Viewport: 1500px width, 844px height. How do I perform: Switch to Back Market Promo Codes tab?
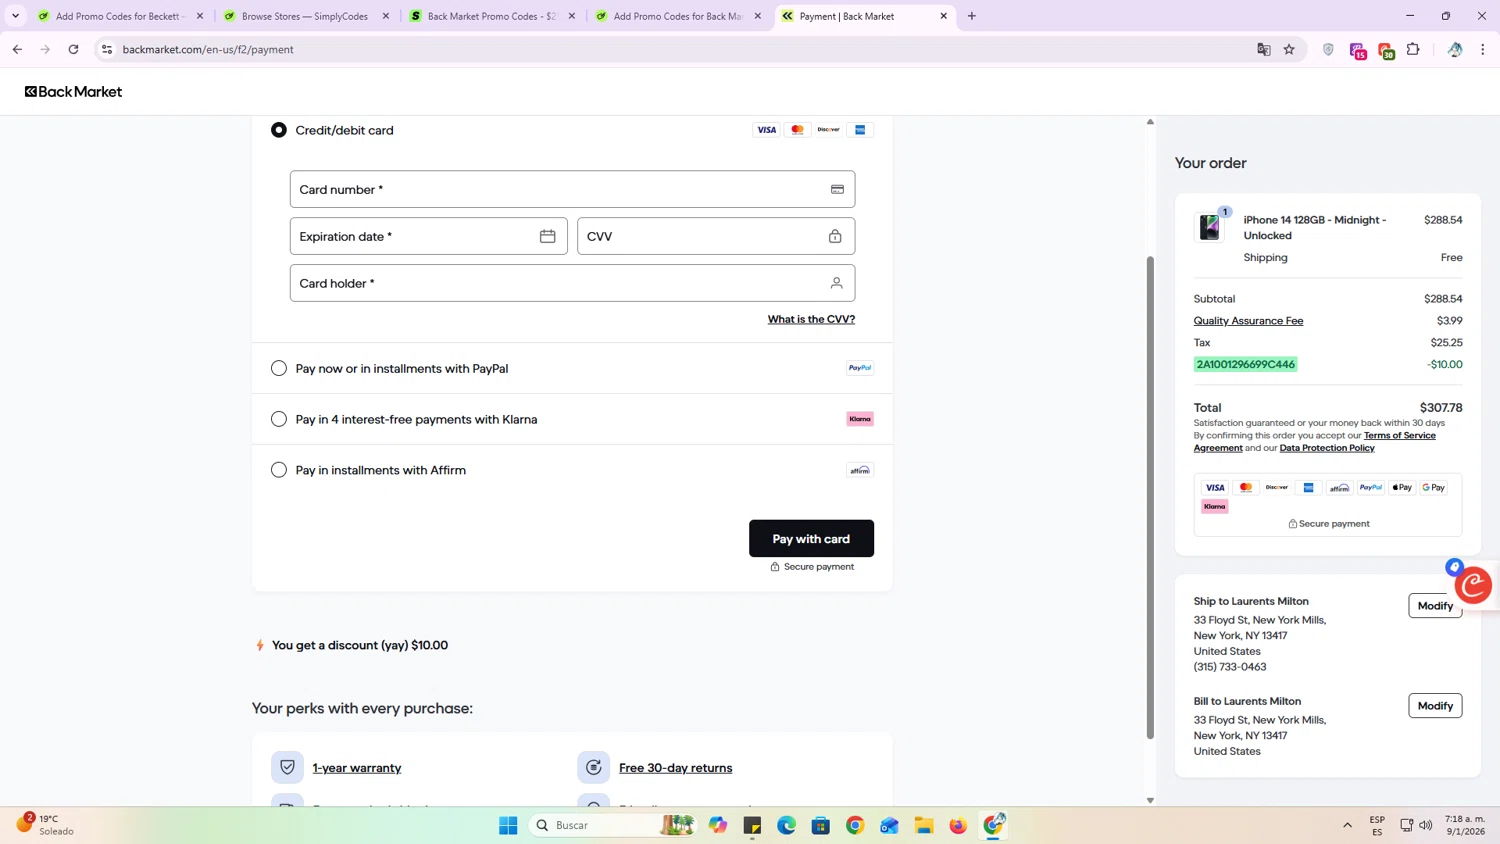[x=492, y=16]
